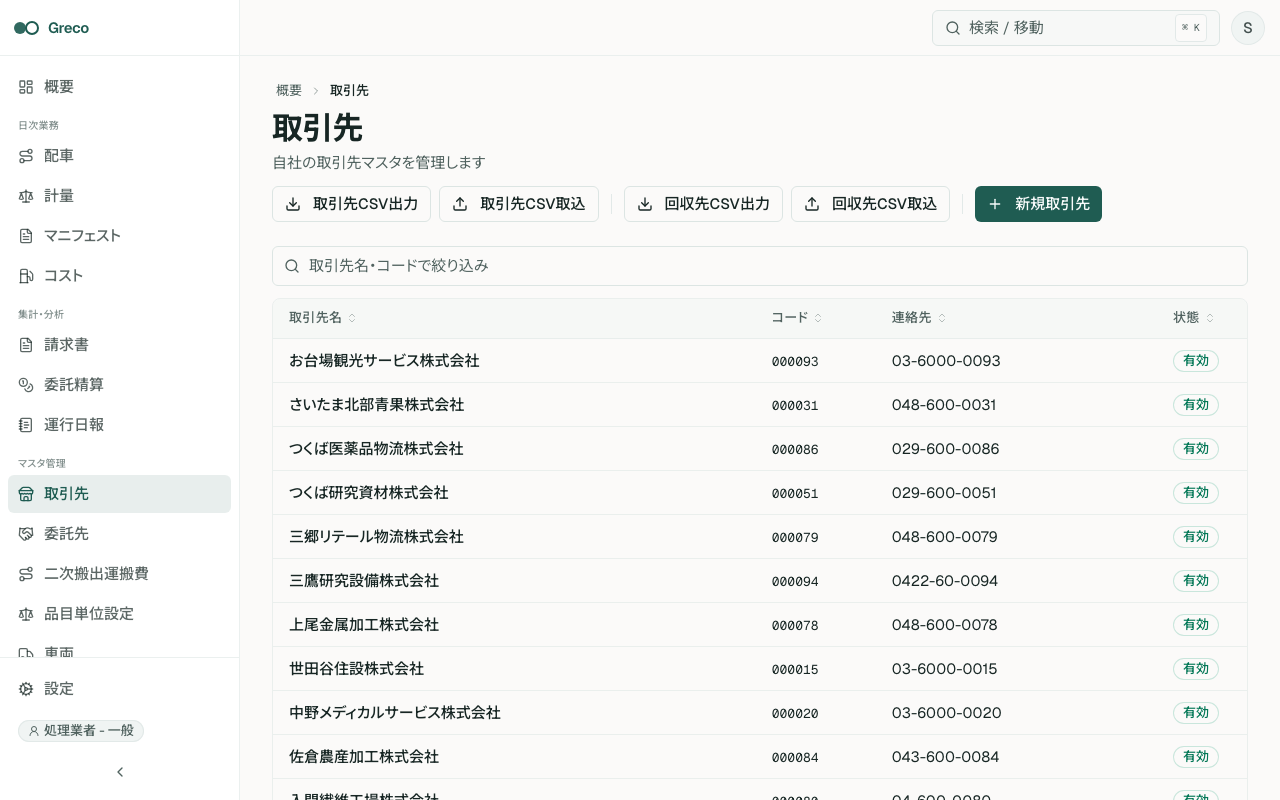Open 配車 dispatch via its icon

pyautogui.click(x=26, y=156)
